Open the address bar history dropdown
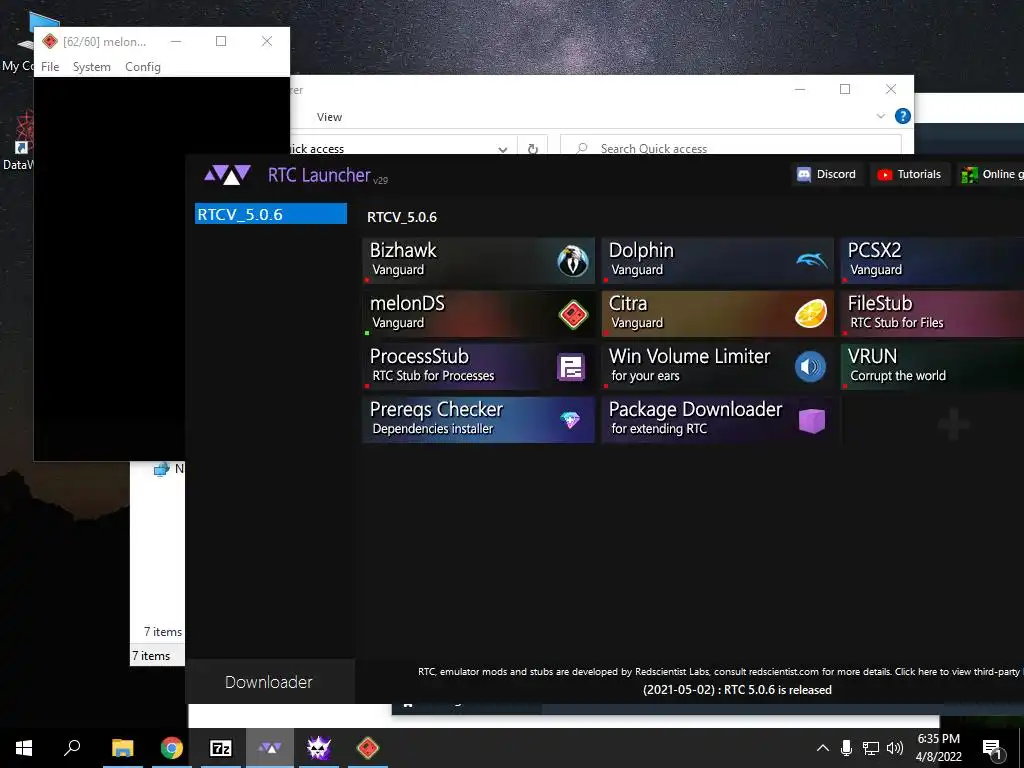This screenshot has height=768, width=1024. click(502, 149)
